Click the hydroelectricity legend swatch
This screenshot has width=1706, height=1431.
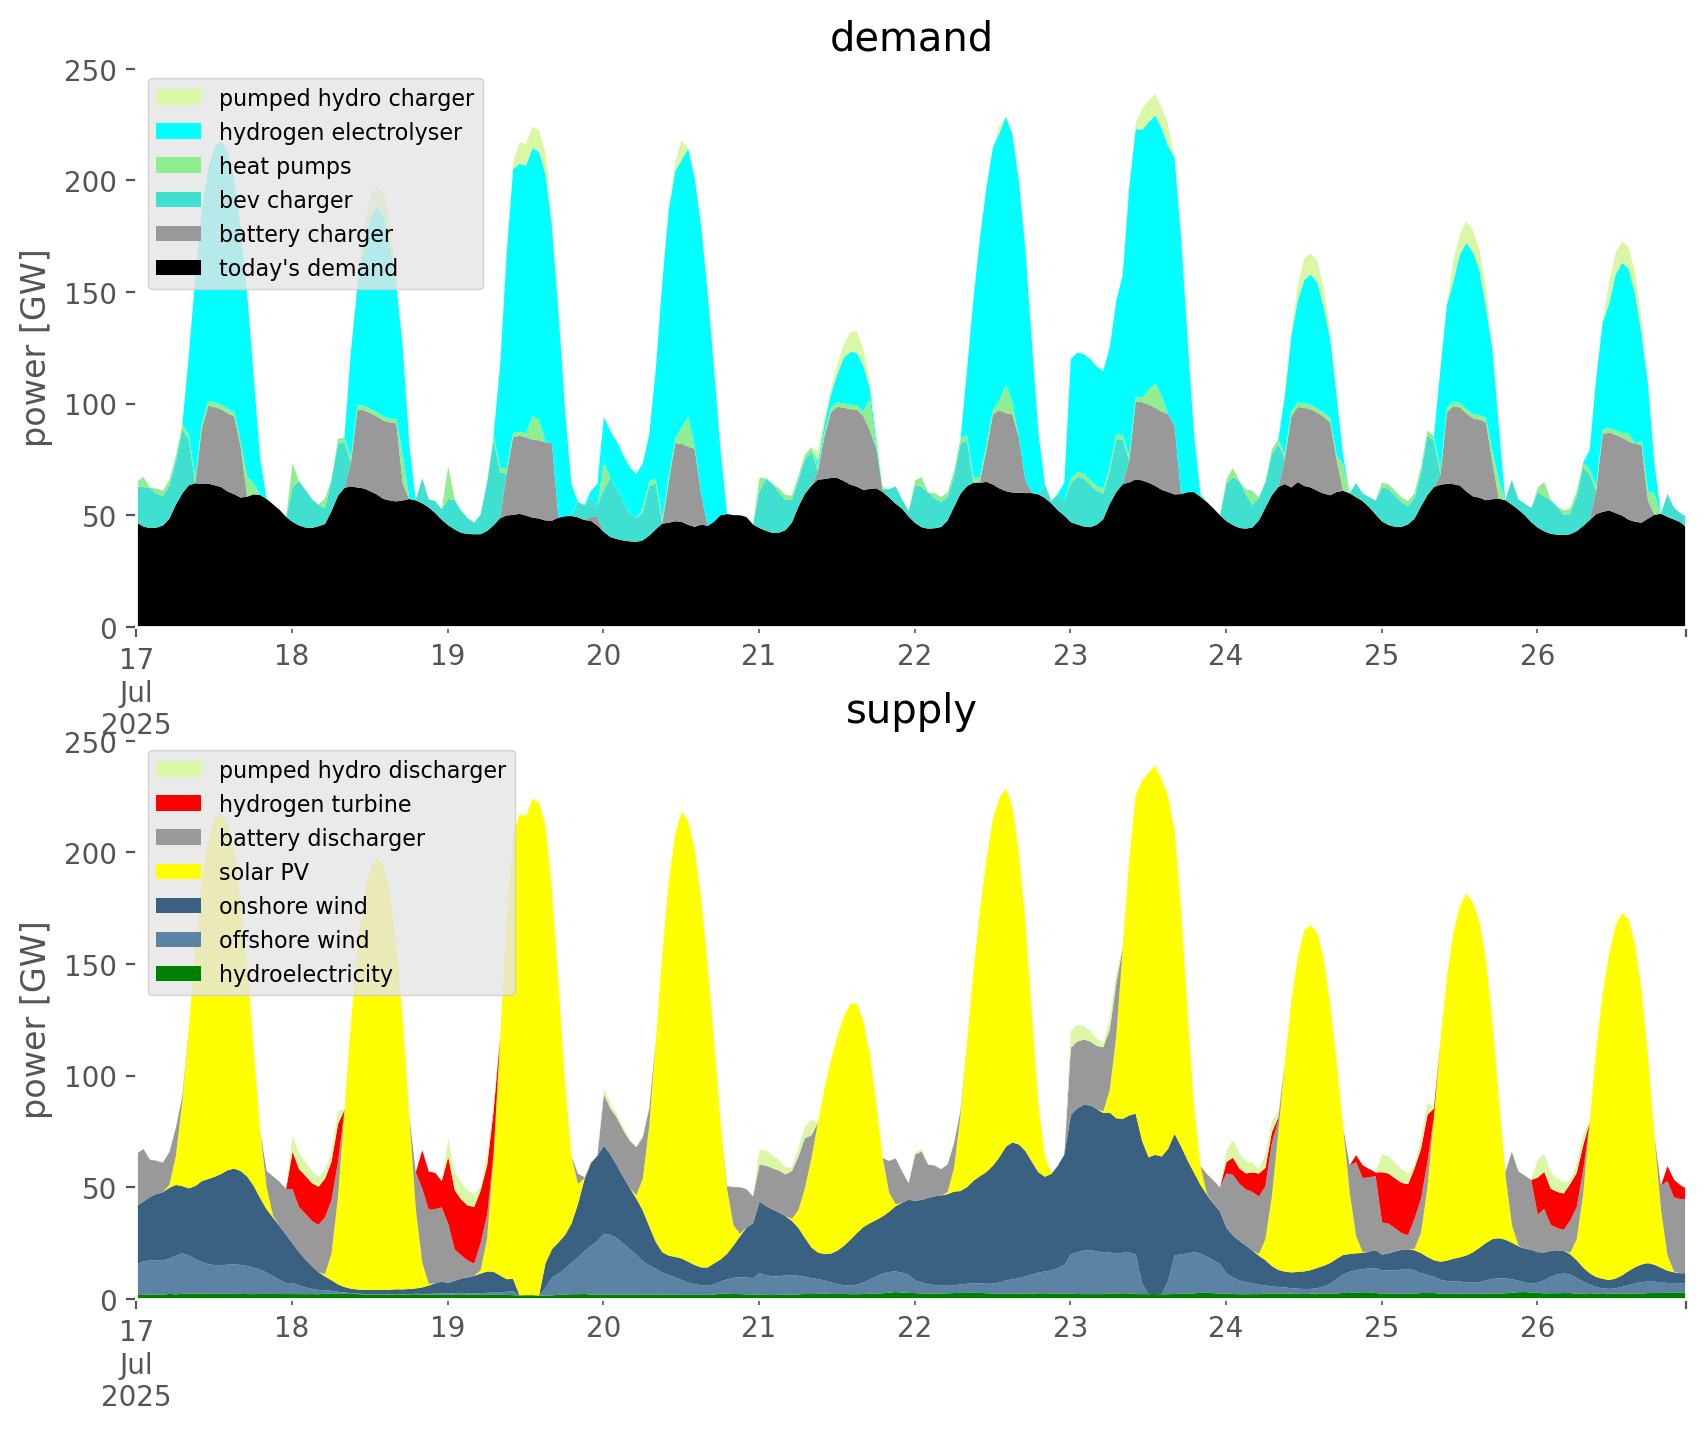pyautogui.click(x=180, y=974)
